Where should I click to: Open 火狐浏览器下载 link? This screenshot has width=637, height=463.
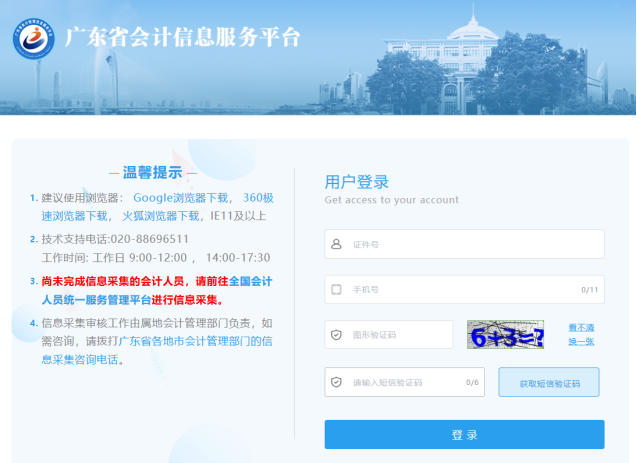(x=161, y=216)
